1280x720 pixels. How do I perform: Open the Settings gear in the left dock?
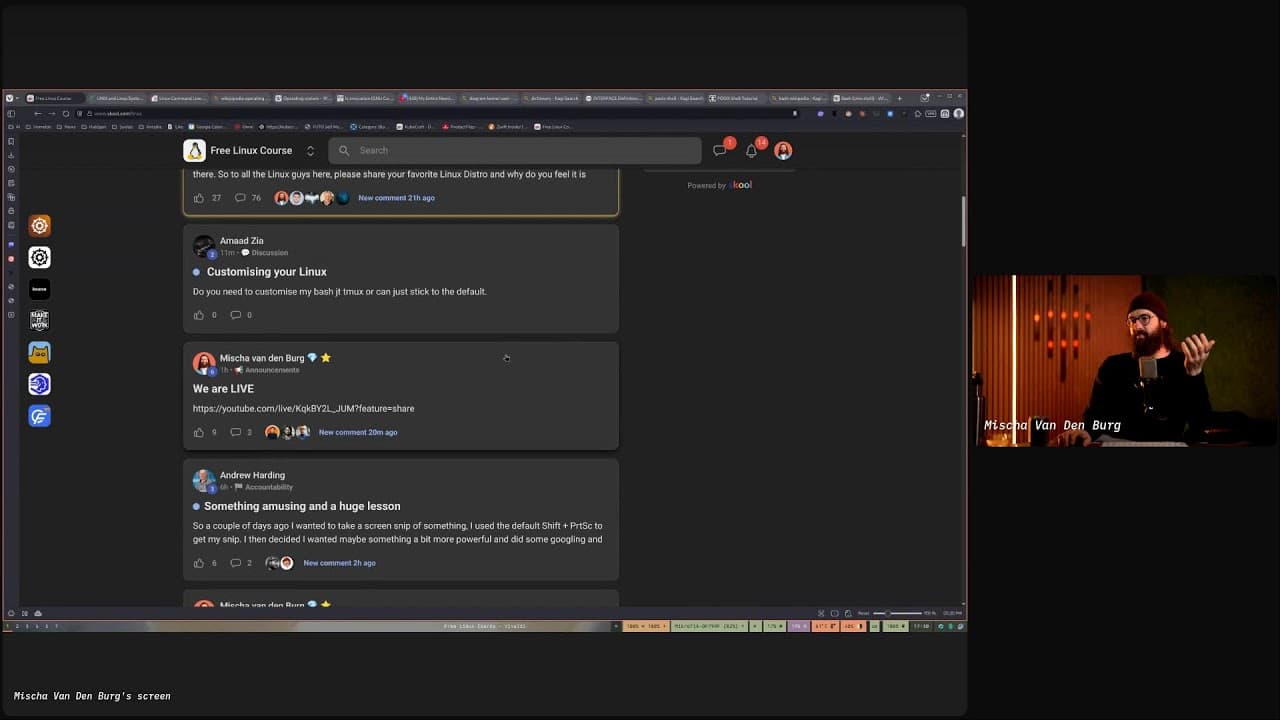coord(39,257)
